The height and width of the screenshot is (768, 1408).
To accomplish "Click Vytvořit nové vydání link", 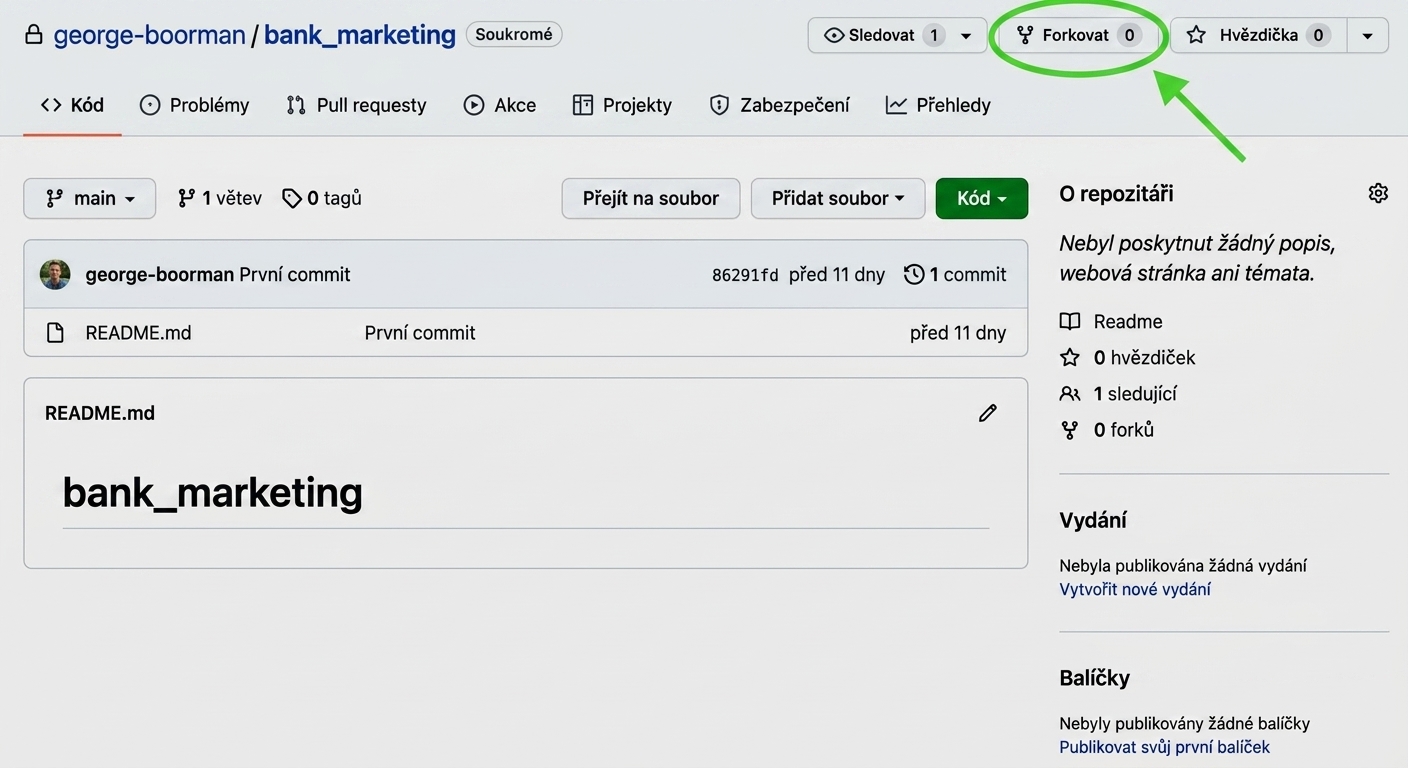I will click(x=1135, y=589).
